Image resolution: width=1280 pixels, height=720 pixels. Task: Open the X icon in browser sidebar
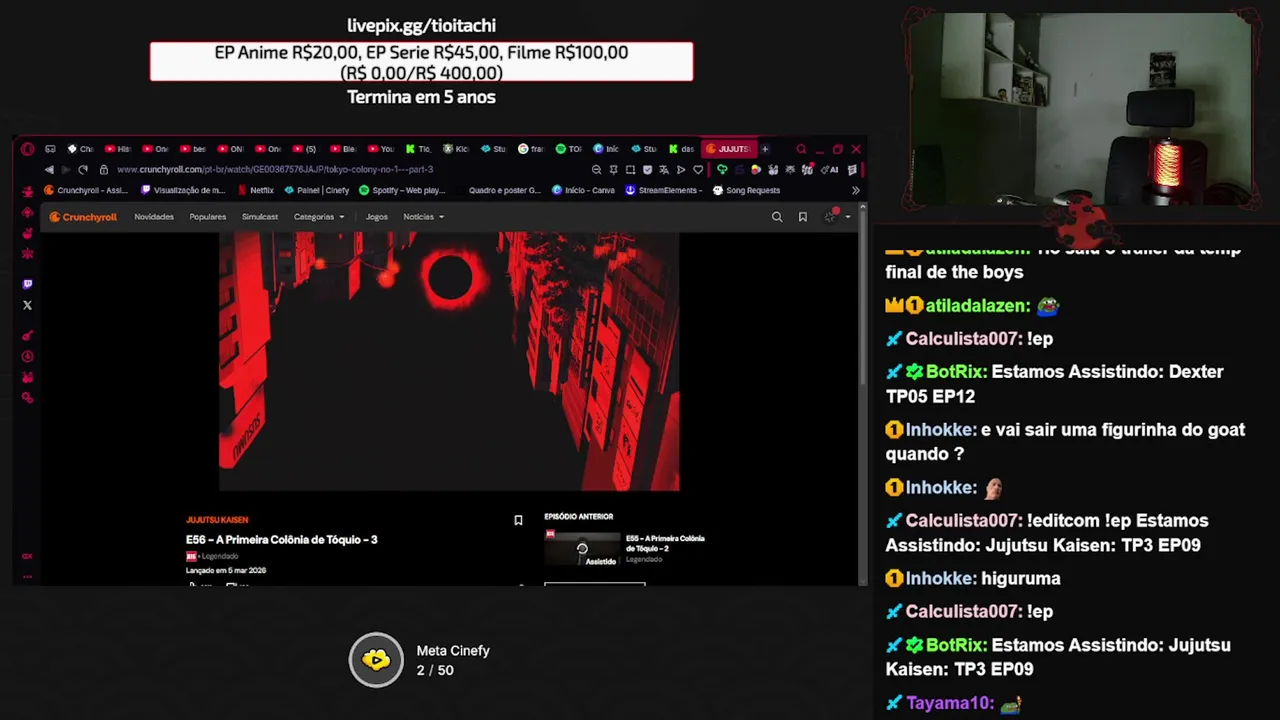(27, 305)
